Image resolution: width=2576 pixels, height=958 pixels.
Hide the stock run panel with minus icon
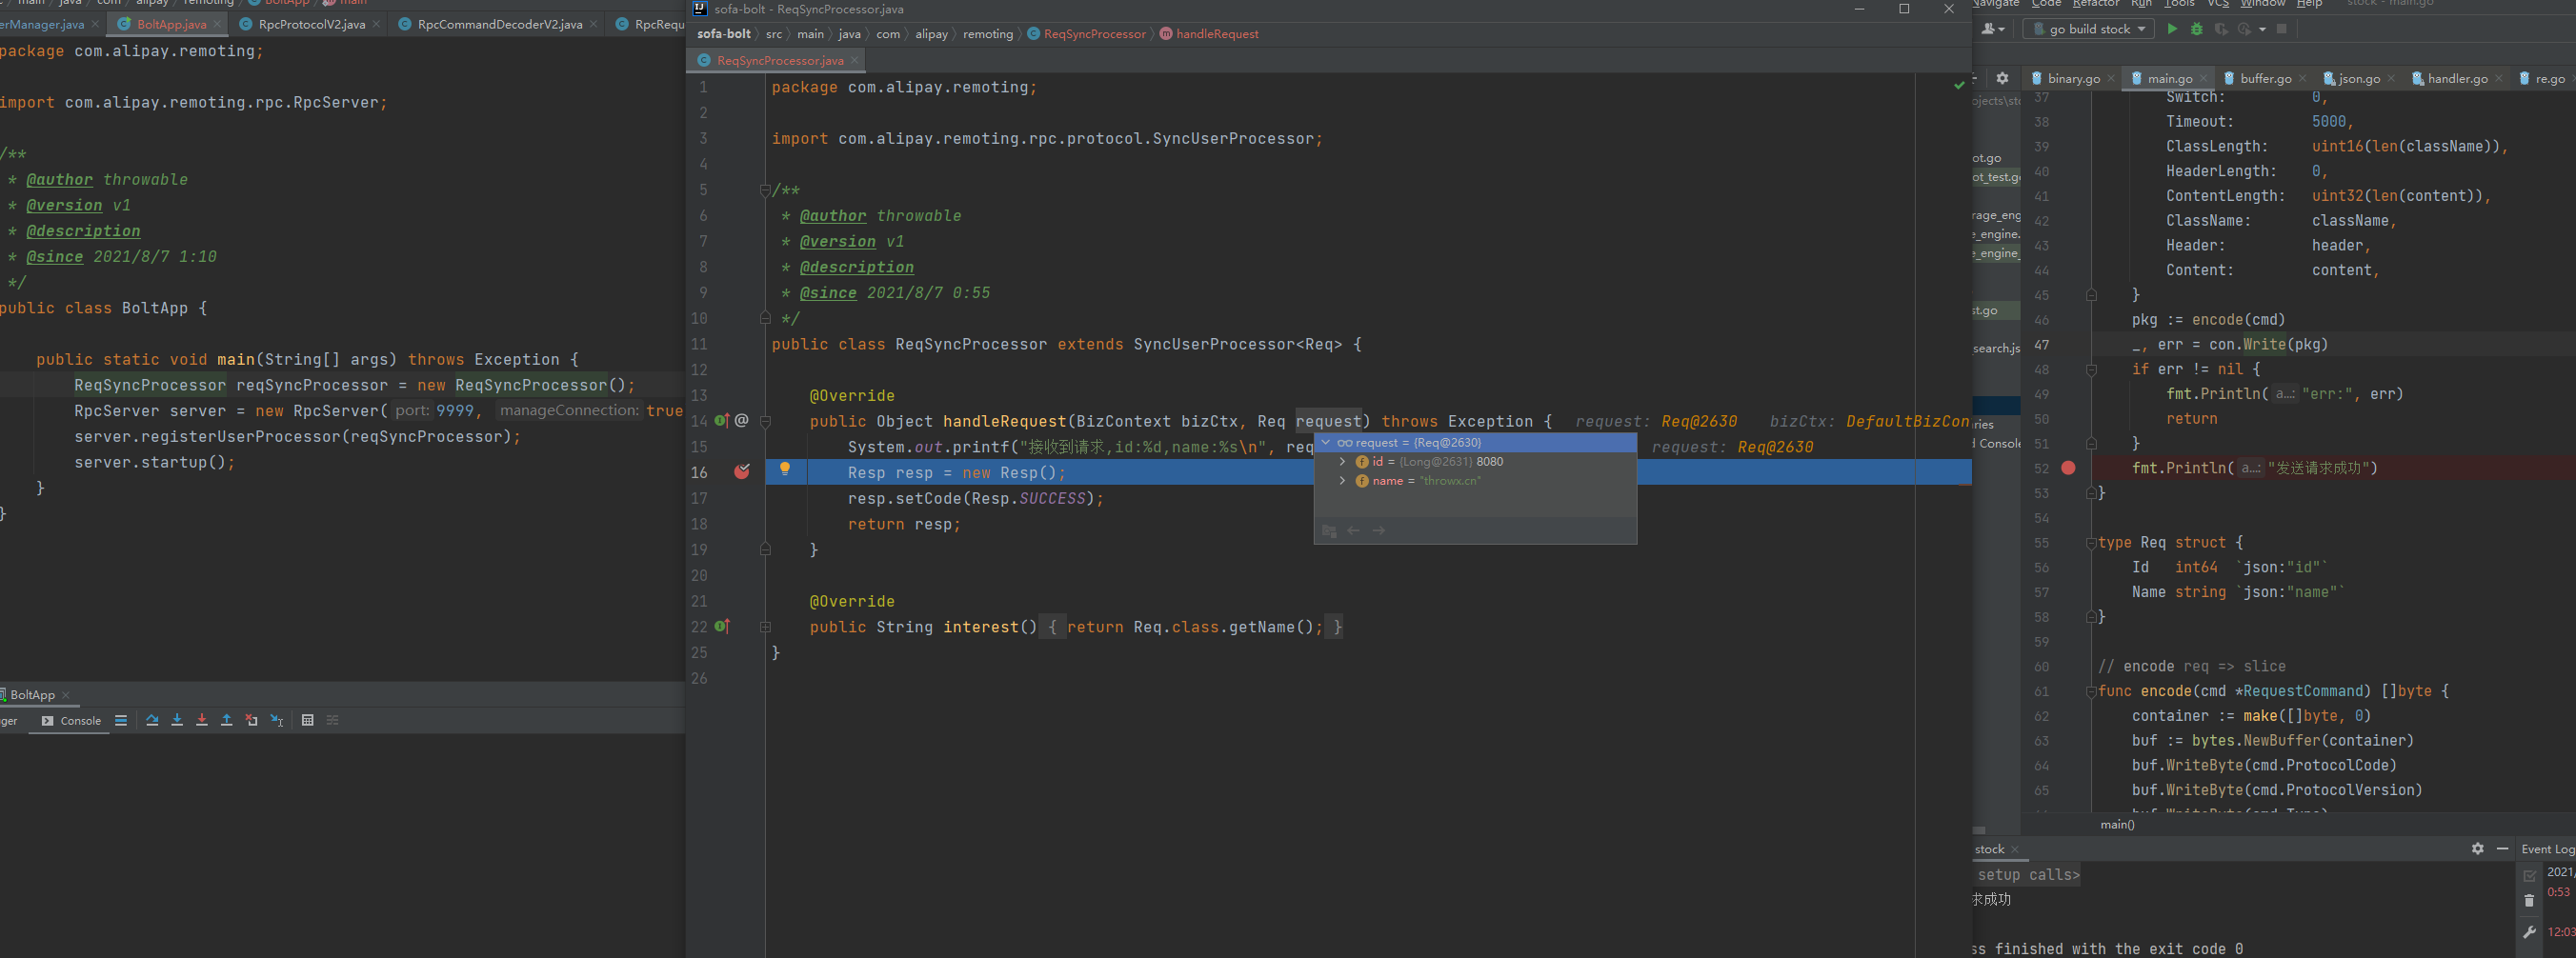pyautogui.click(x=2503, y=849)
